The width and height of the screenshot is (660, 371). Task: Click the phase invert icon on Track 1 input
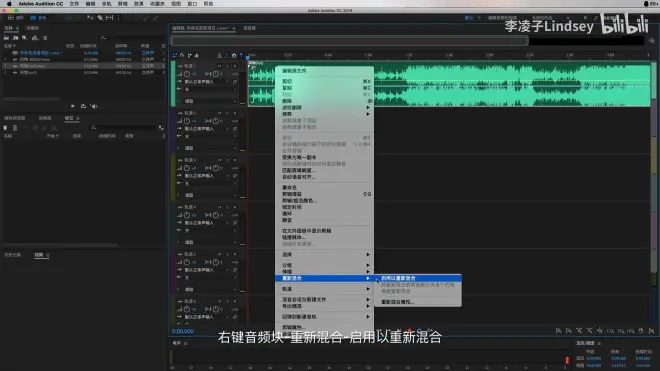(235, 82)
